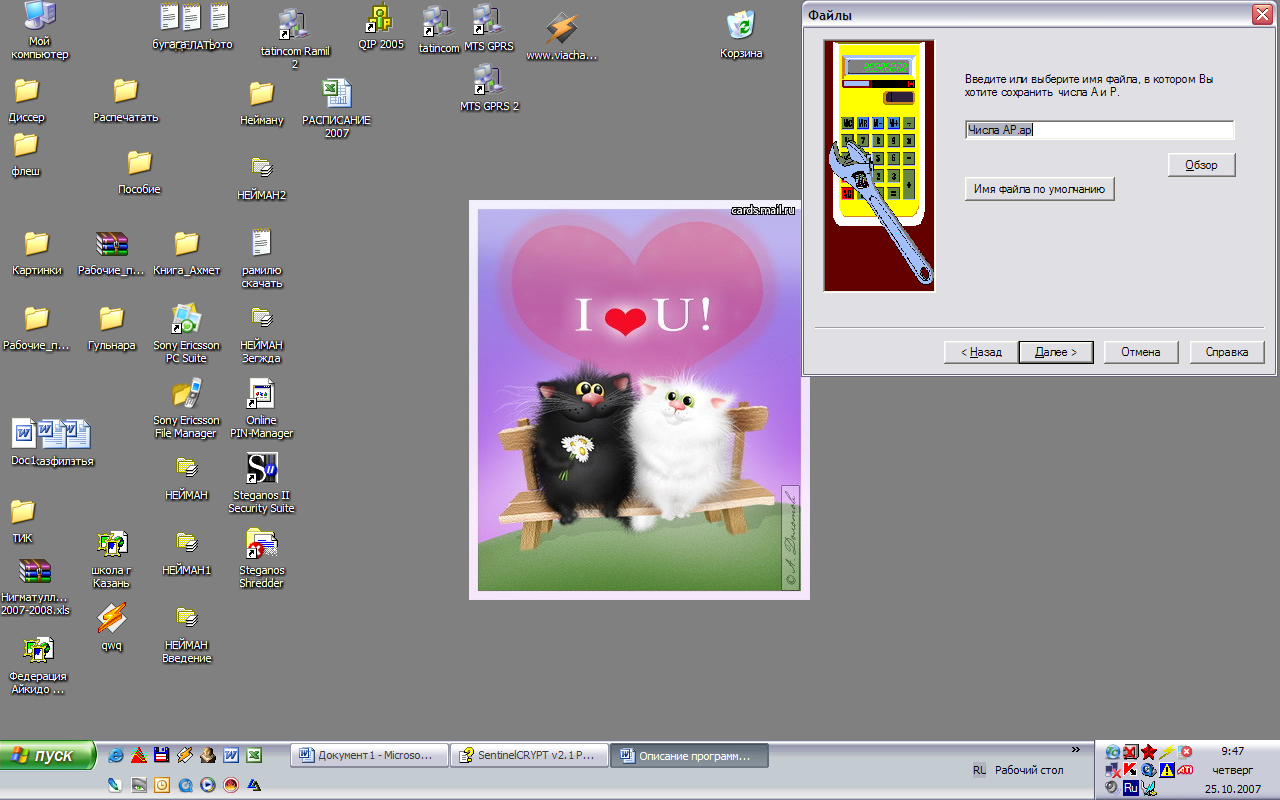
Task: Select the Sony Ericsson File Manager icon
Action: tap(186, 408)
